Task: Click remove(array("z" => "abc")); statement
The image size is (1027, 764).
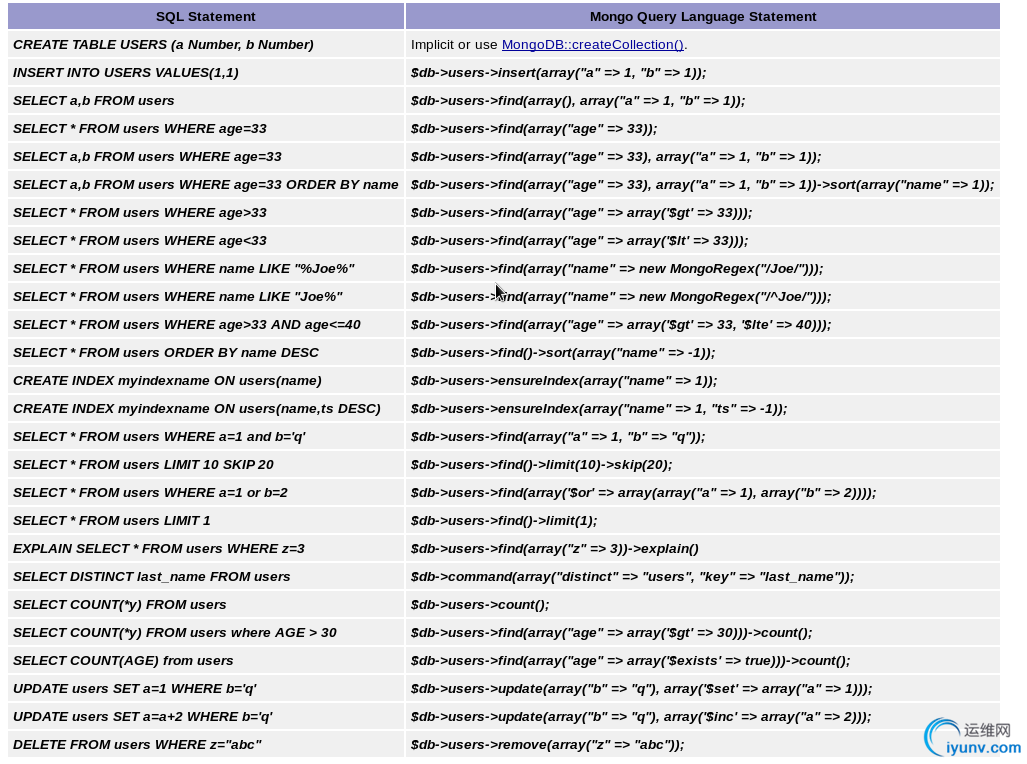Action: [x=703, y=745]
